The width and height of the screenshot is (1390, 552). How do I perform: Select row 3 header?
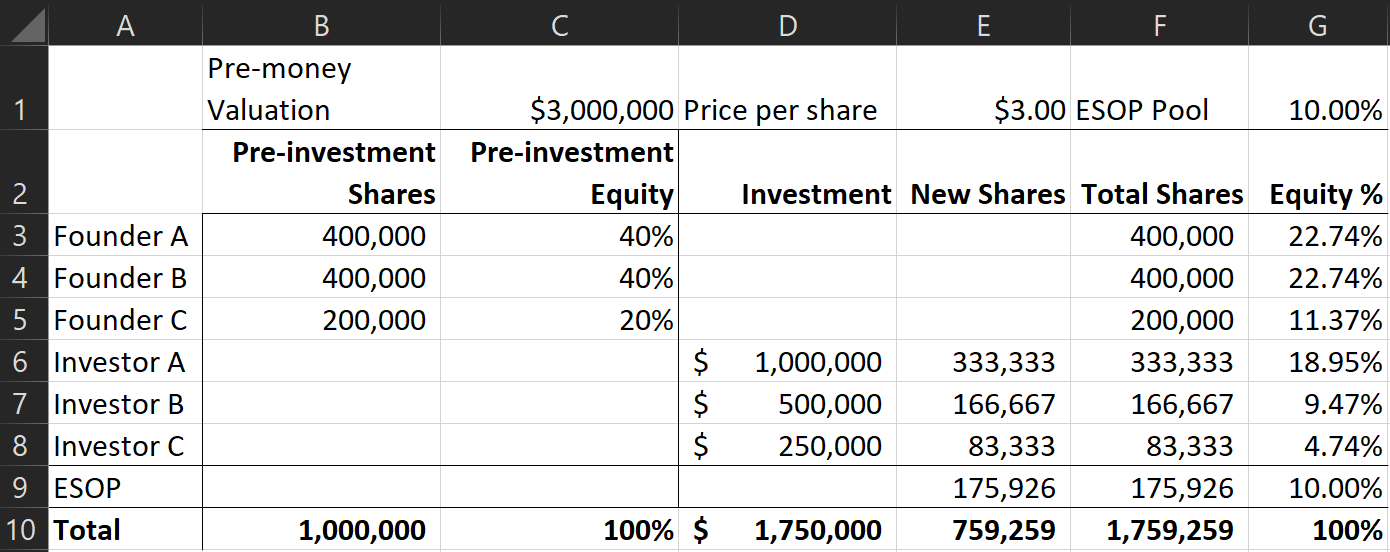pos(24,235)
